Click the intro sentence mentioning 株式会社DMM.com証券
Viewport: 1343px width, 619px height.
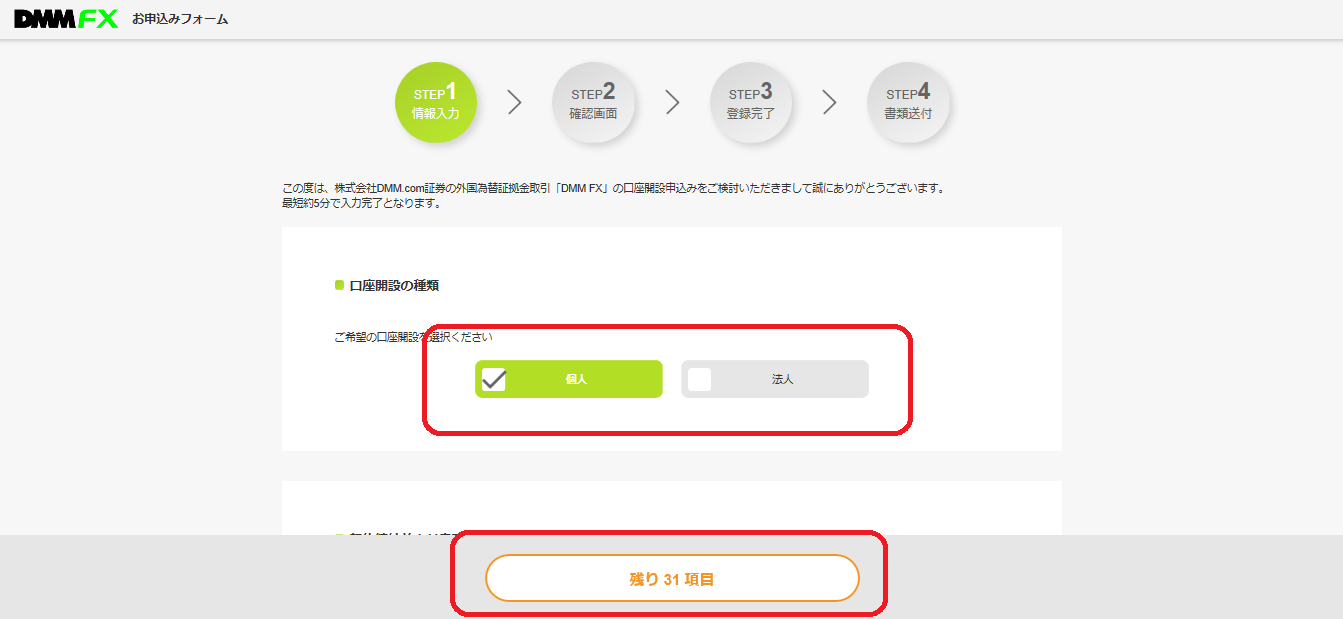(614, 188)
